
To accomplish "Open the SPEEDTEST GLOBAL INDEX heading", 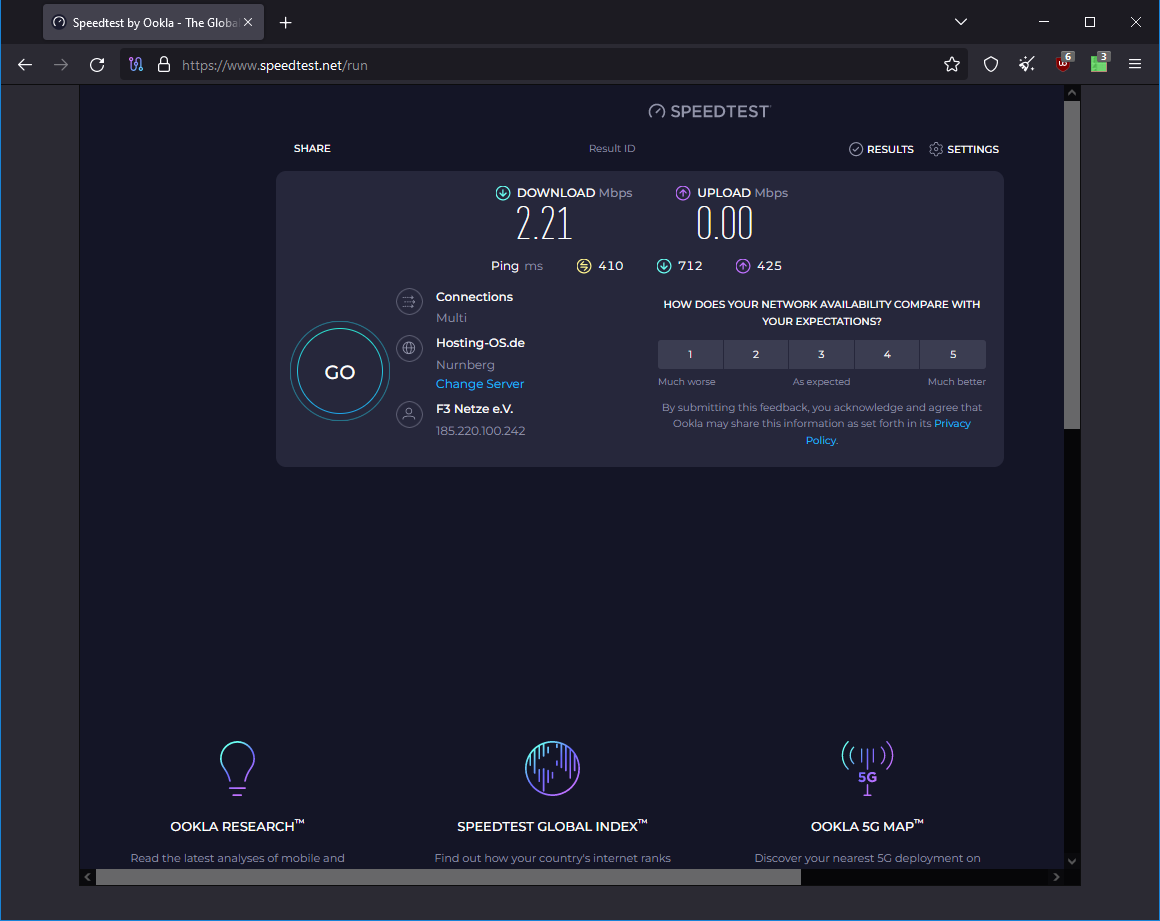I will coord(552,826).
